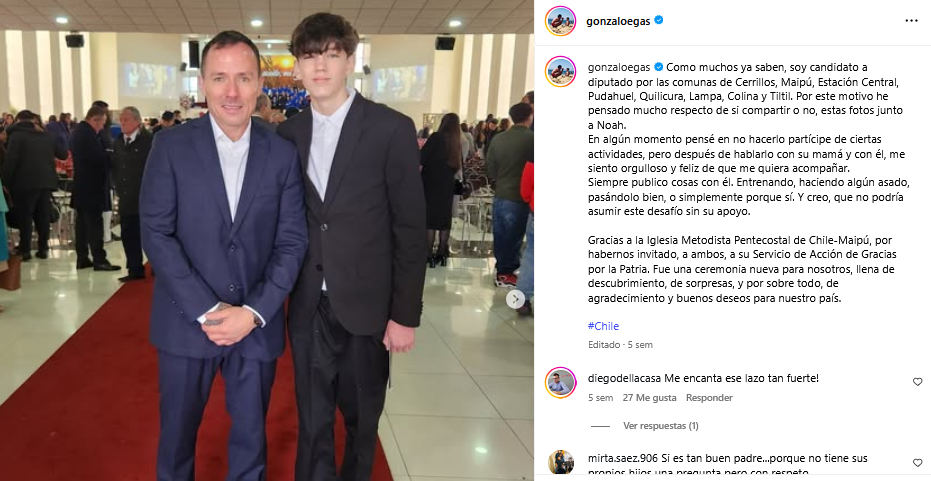Open diegodellacasa's profile avatar
This screenshot has width=931, height=481.
[560, 382]
